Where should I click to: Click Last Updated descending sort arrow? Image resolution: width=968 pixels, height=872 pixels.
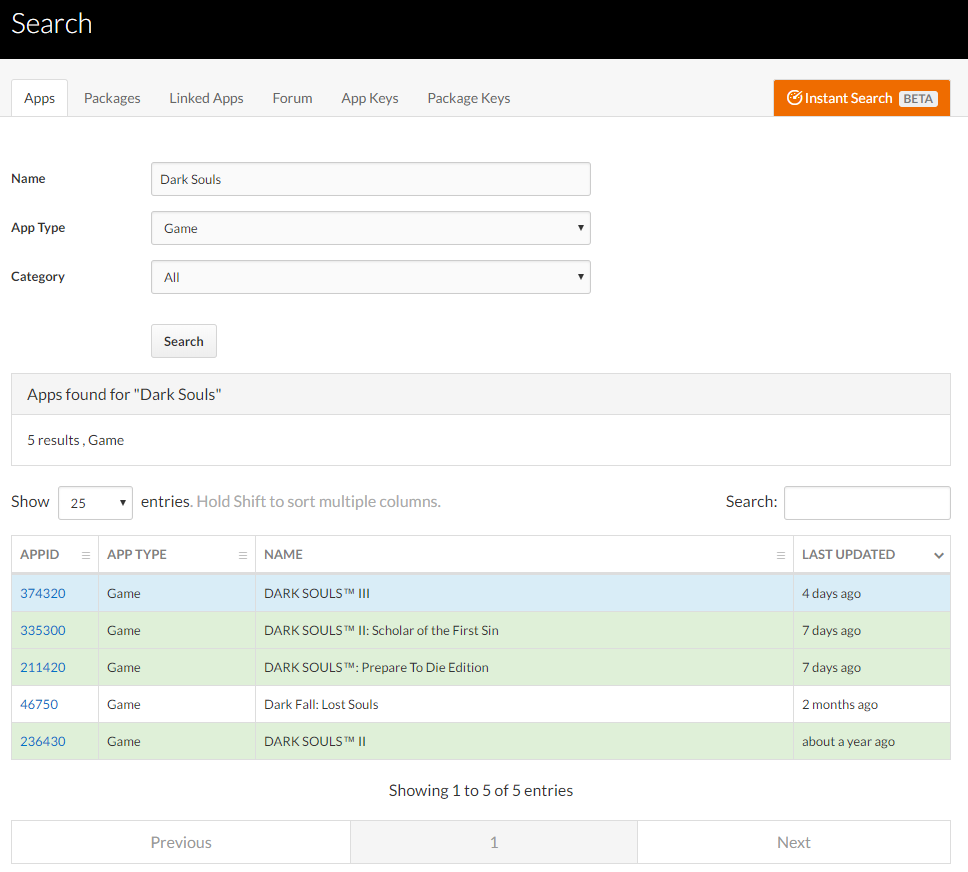pos(938,555)
